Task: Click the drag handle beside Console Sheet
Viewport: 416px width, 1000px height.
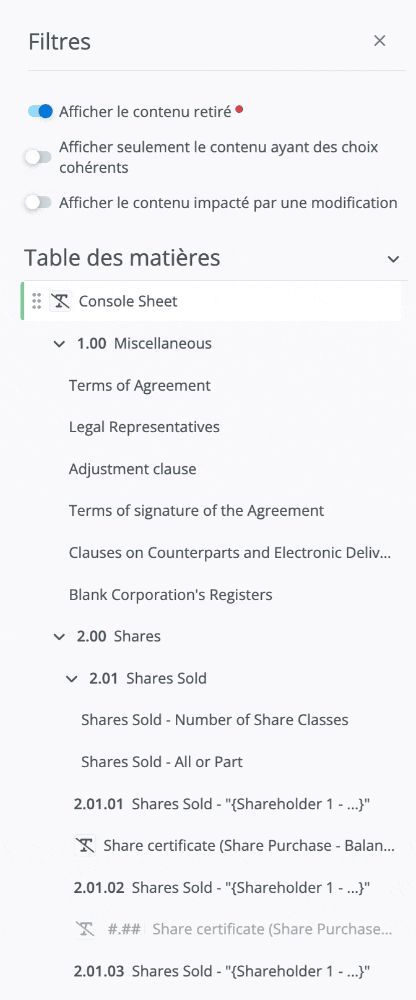Action: tap(36, 300)
